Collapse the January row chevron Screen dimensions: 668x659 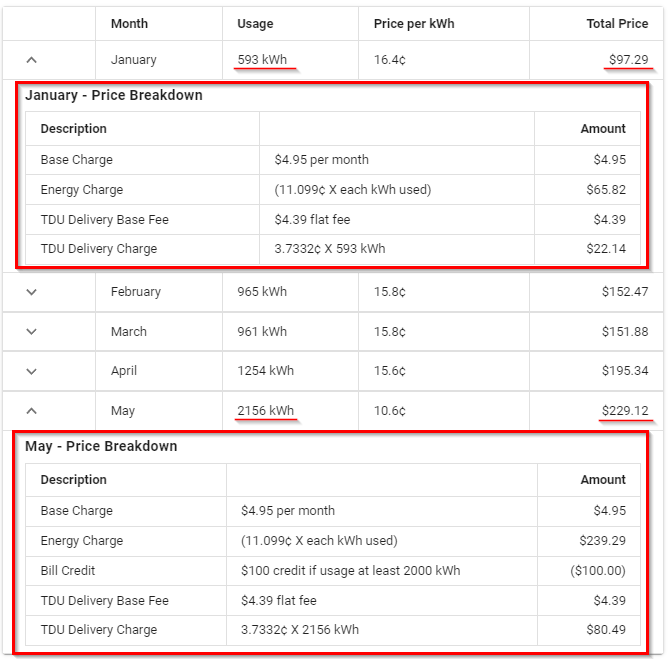pos(31,60)
